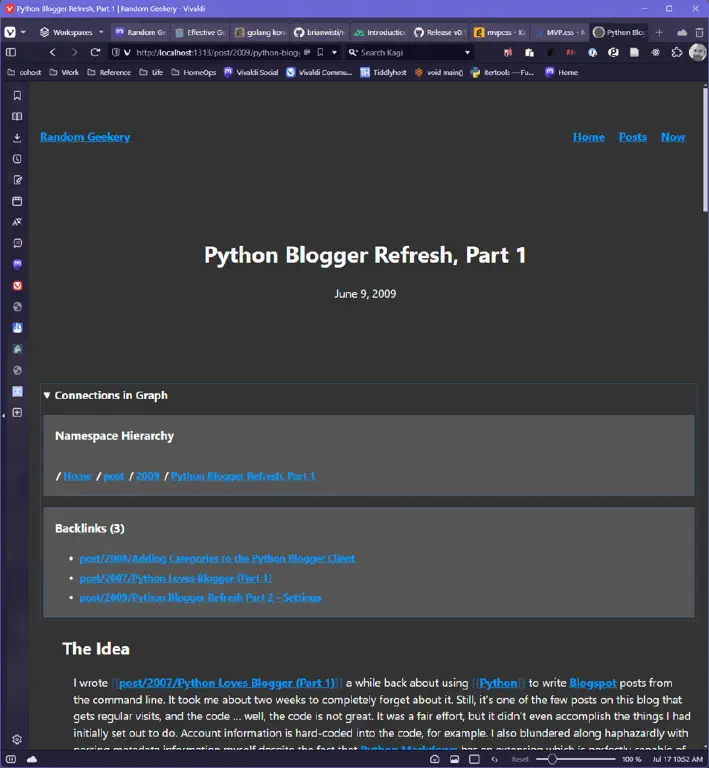Screen dimensions: 709x768
Task: Open the itertools bookmark
Action: click(x=502, y=72)
